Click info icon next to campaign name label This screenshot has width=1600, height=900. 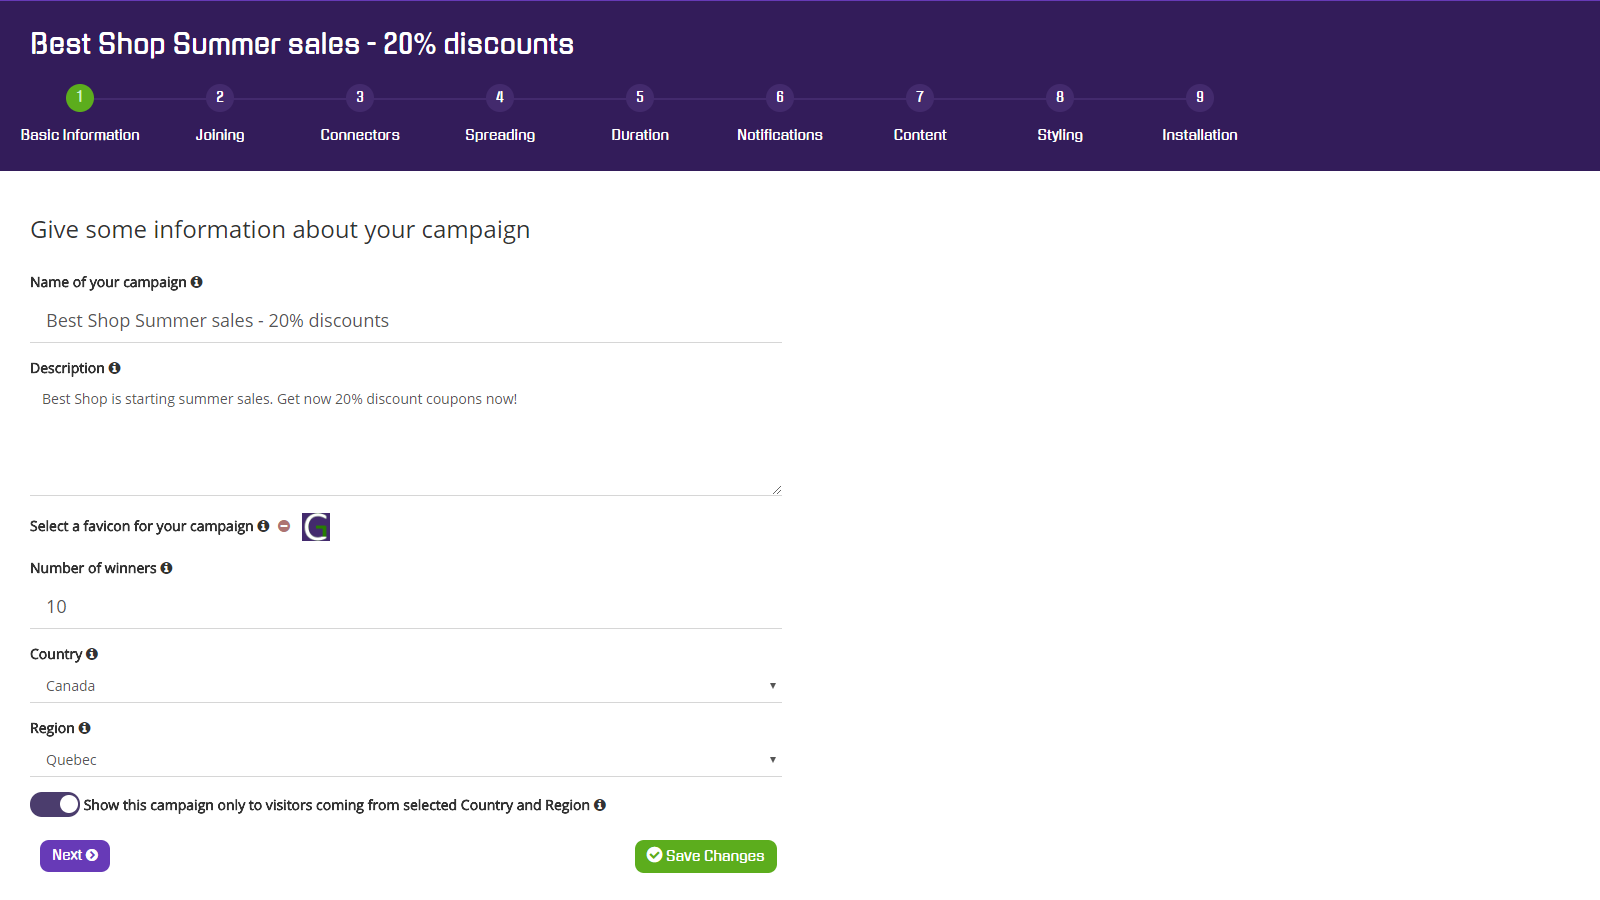point(197,282)
